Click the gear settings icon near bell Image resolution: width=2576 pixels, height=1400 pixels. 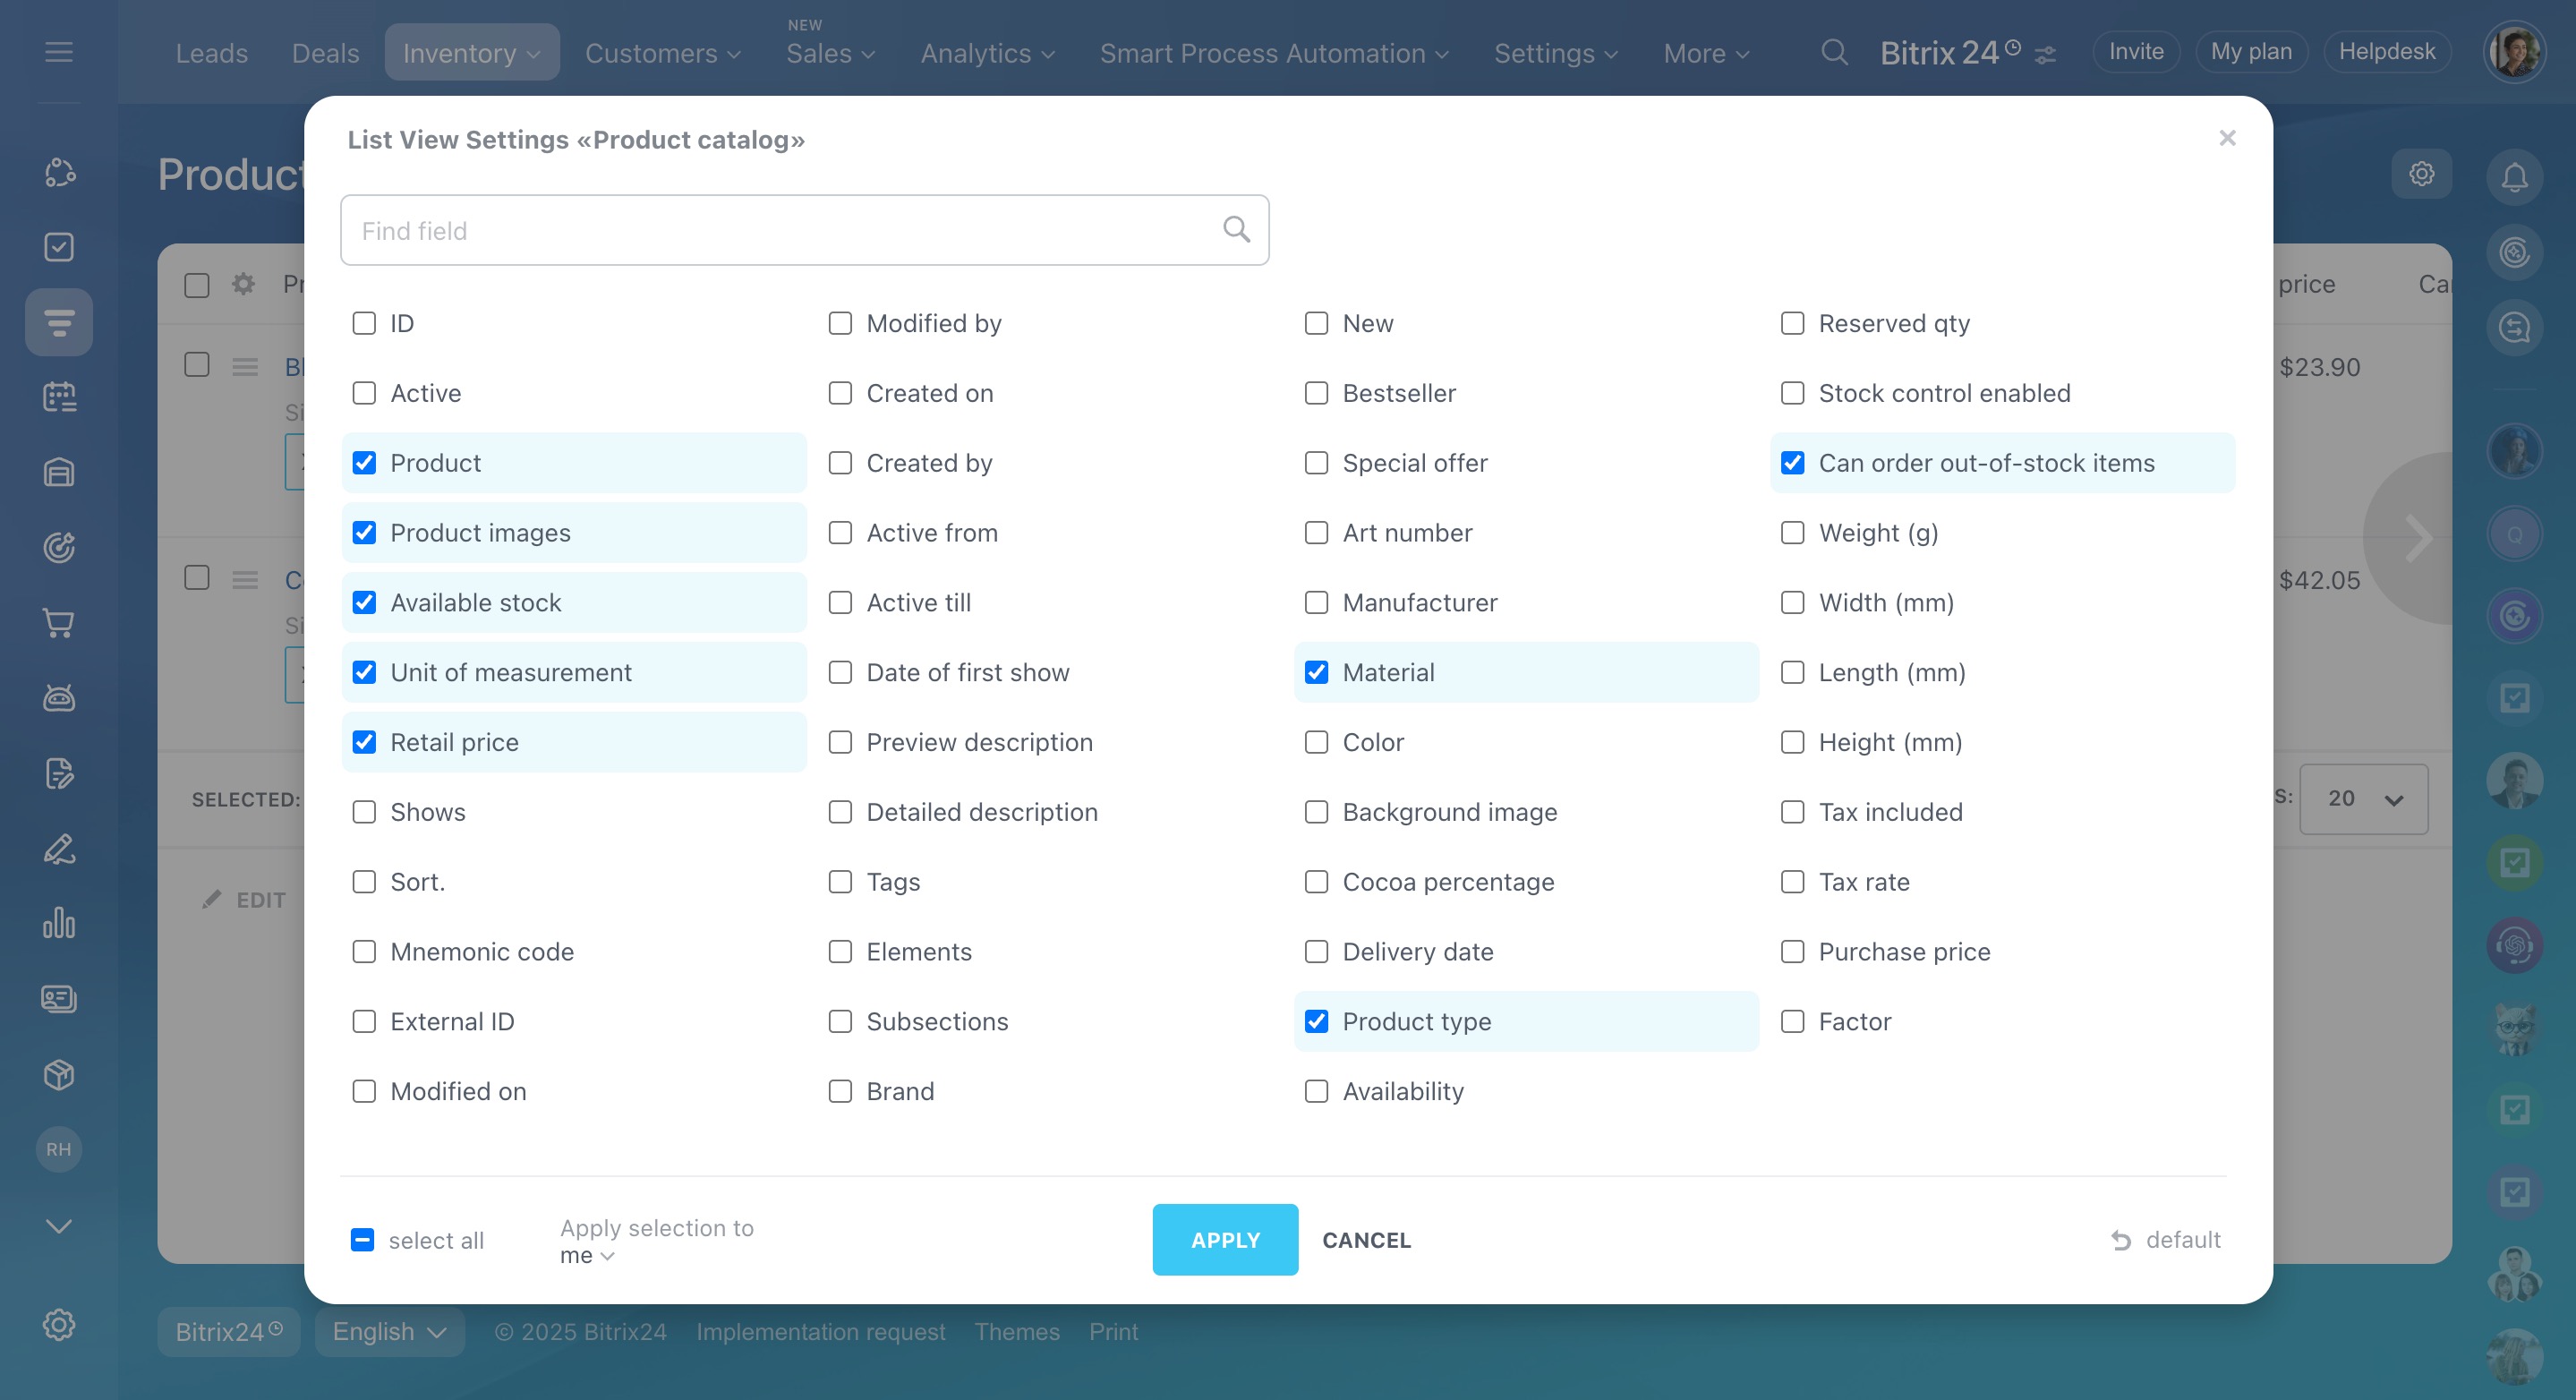(2421, 174)
